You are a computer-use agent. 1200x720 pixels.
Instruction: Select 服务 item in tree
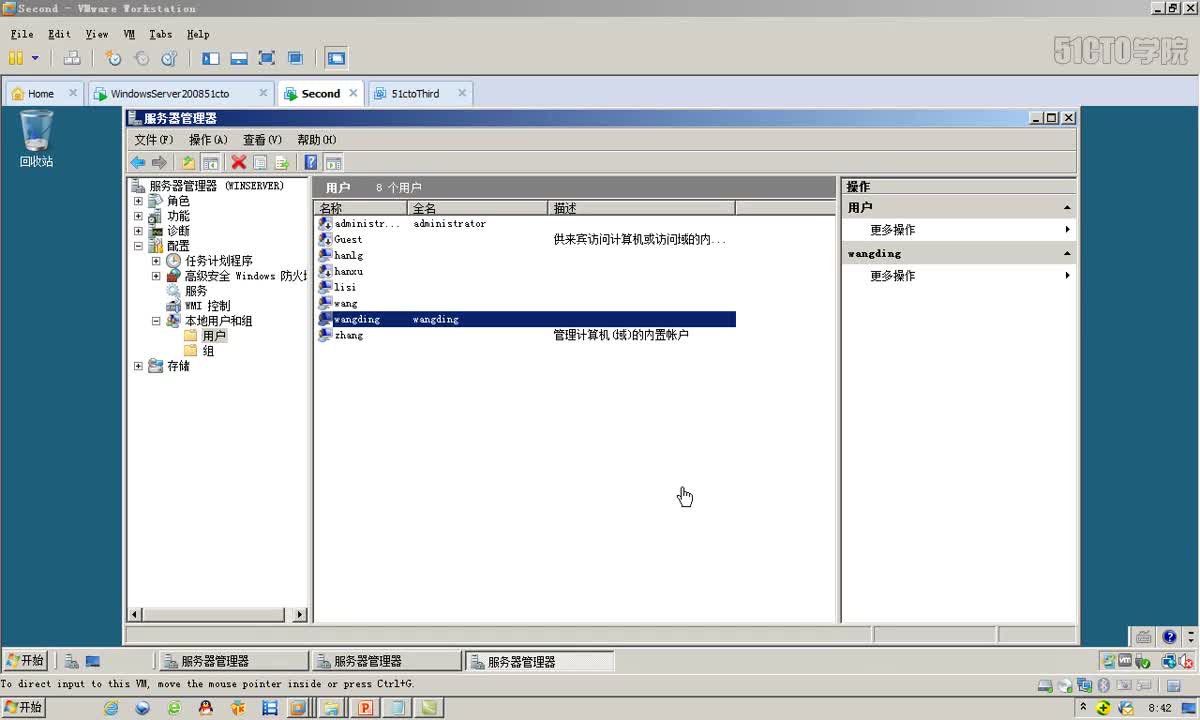(x=196, y=291)
